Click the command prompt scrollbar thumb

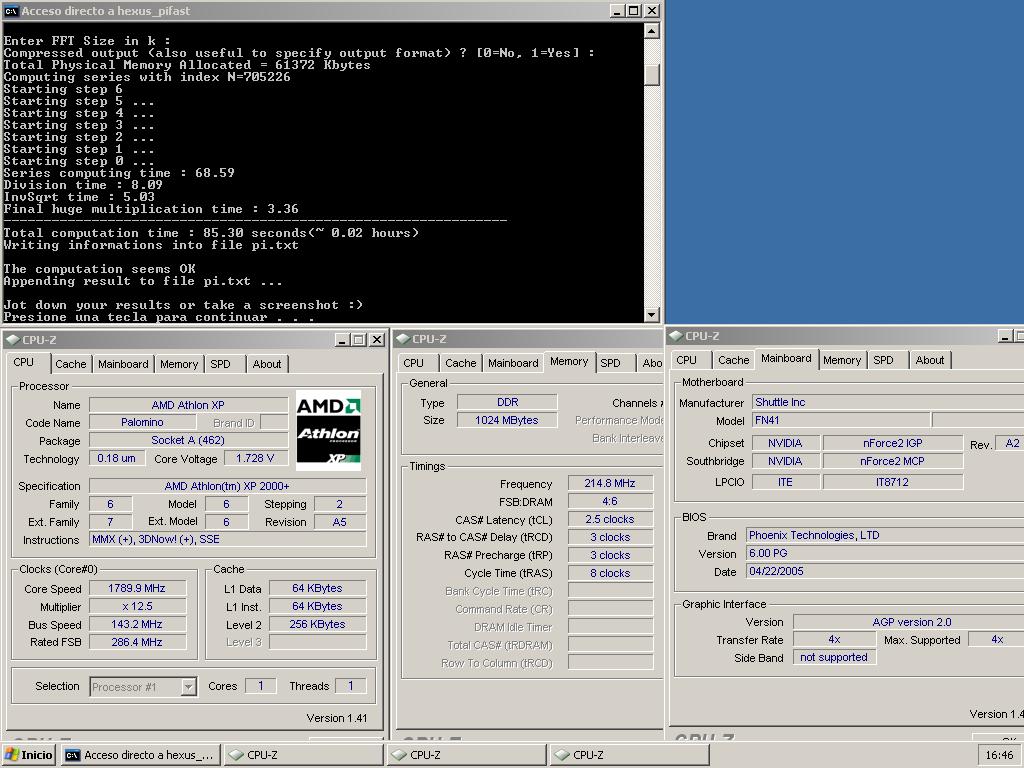coord(651,74)
